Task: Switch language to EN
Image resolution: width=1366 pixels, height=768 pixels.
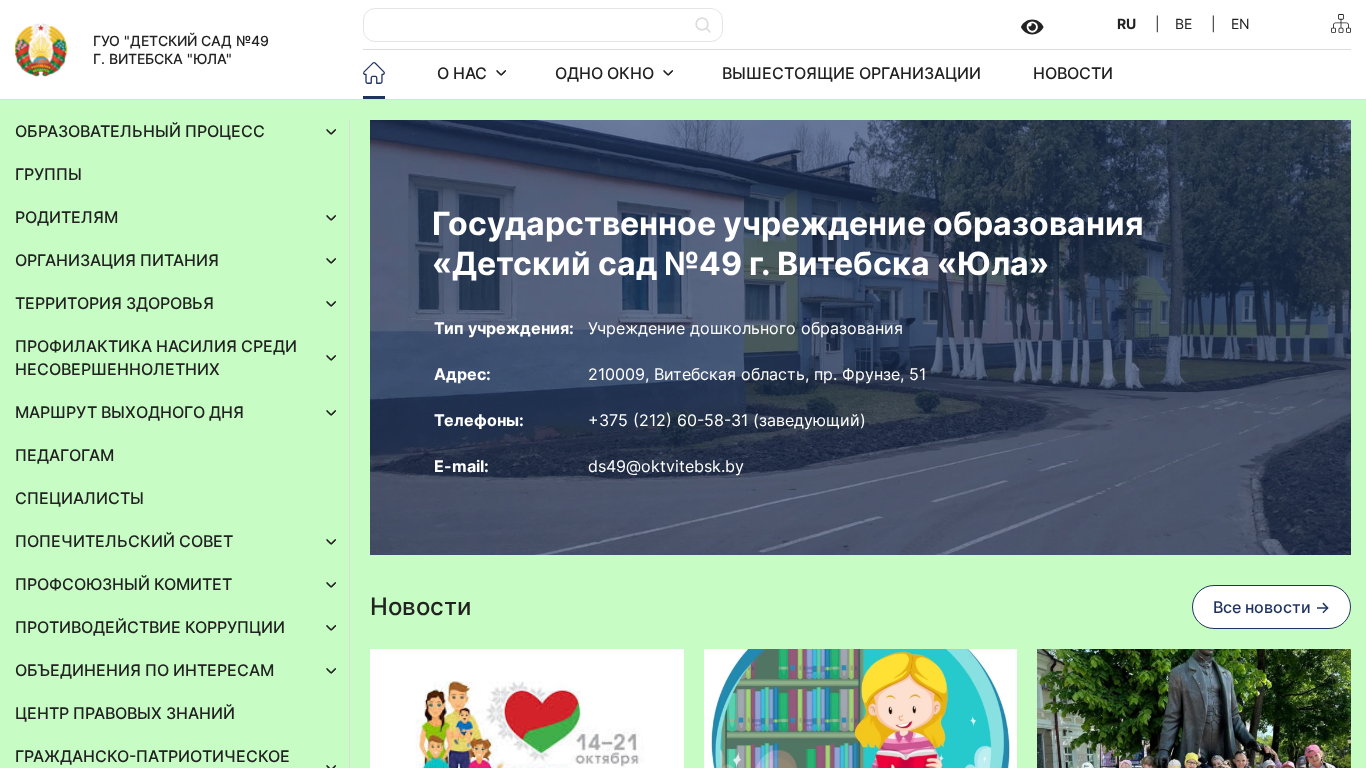Action: click(x=1240, y=24)
